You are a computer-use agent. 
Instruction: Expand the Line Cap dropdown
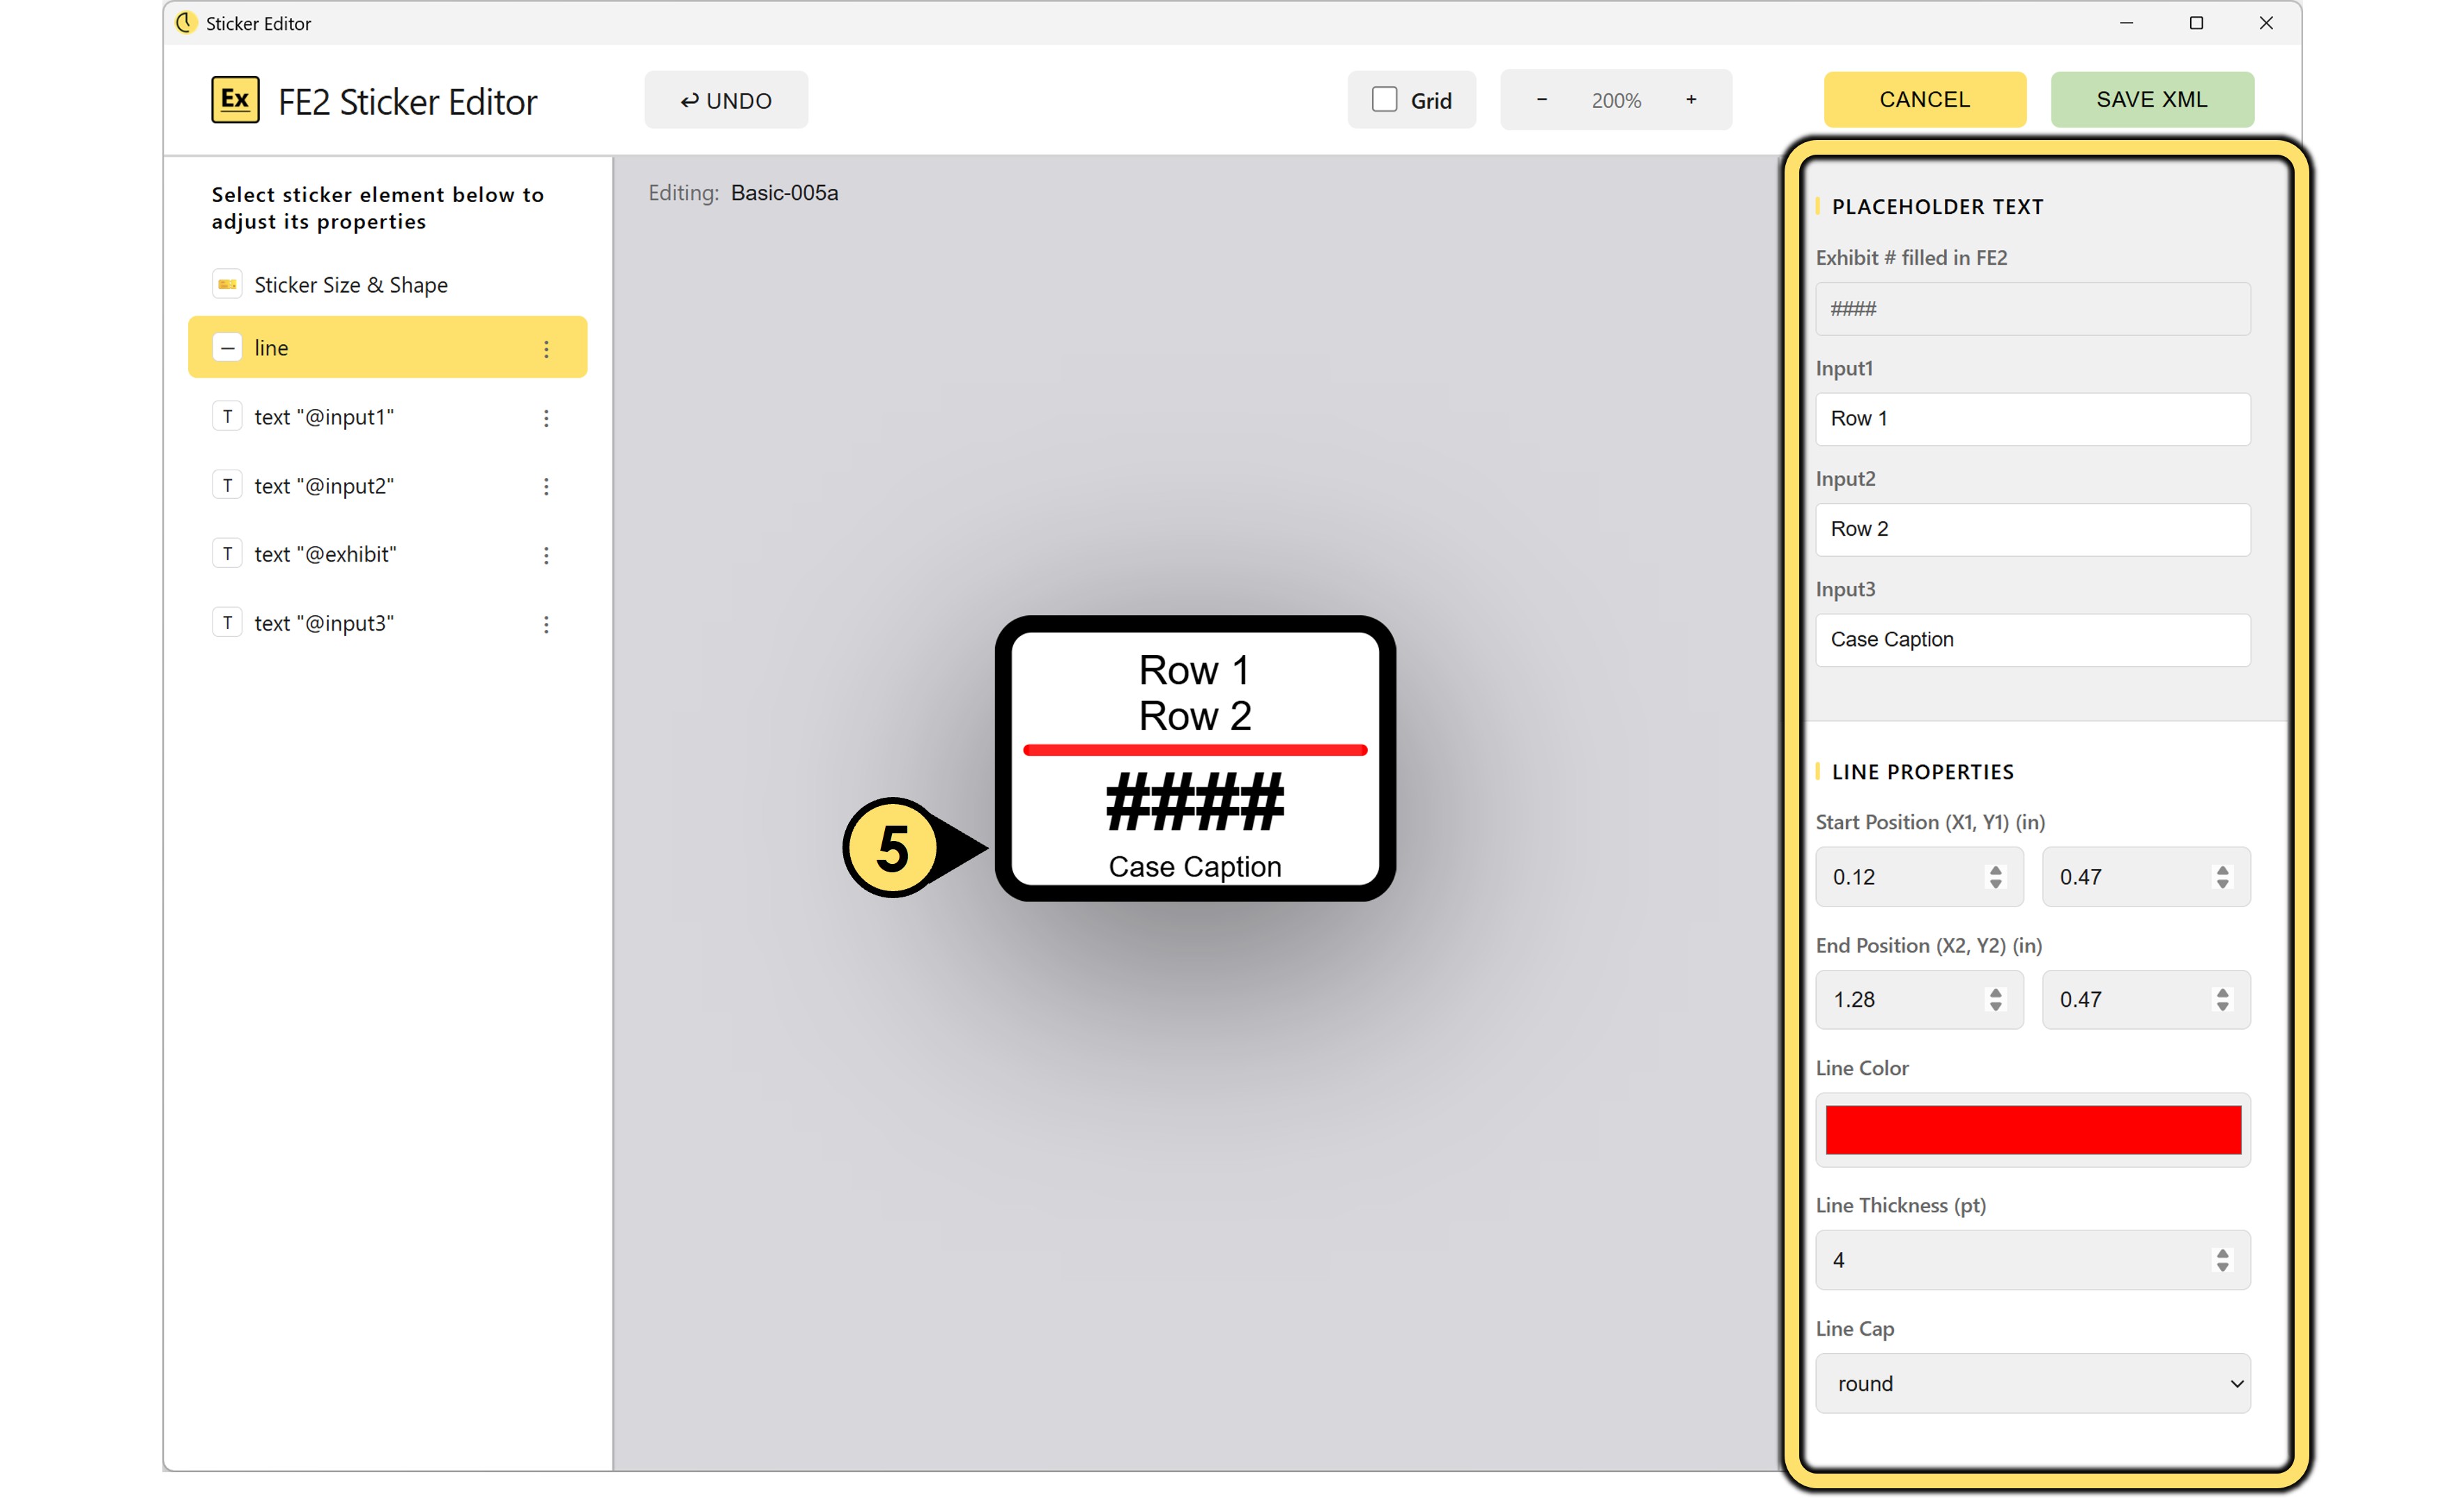tap(2032, 1383)
